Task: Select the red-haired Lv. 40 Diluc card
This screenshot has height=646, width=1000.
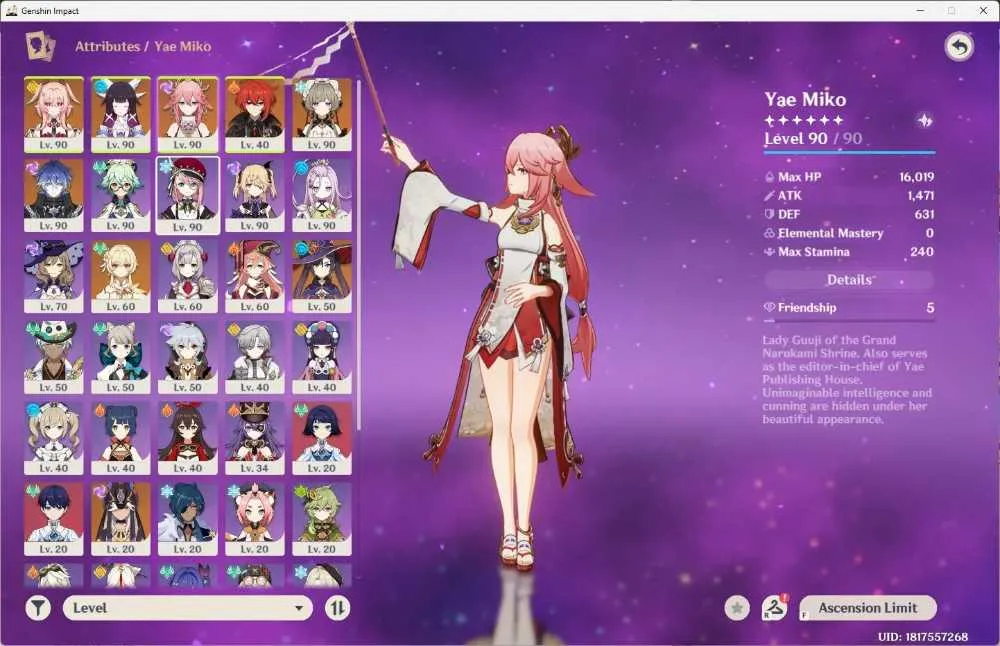Action: pyautogui.click(x=254, y=115)
